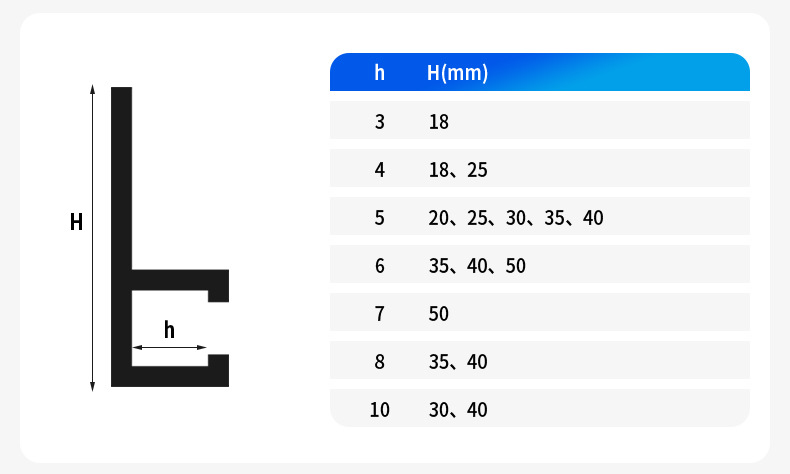Screen dimensions: 790x474
Task: Click the '18、25' cell in the table
Action: tap(458, 170)
